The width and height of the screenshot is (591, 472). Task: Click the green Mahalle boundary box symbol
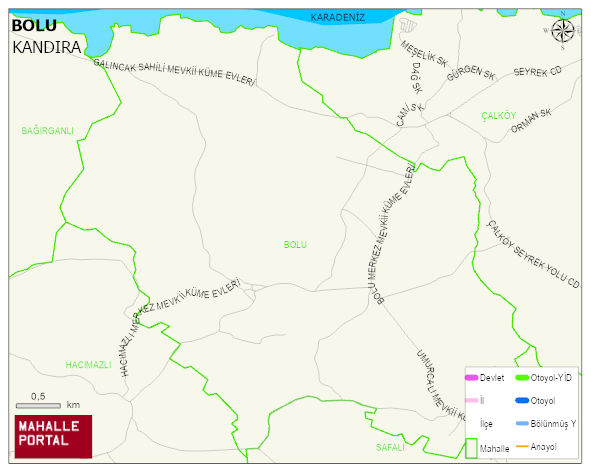471,449
